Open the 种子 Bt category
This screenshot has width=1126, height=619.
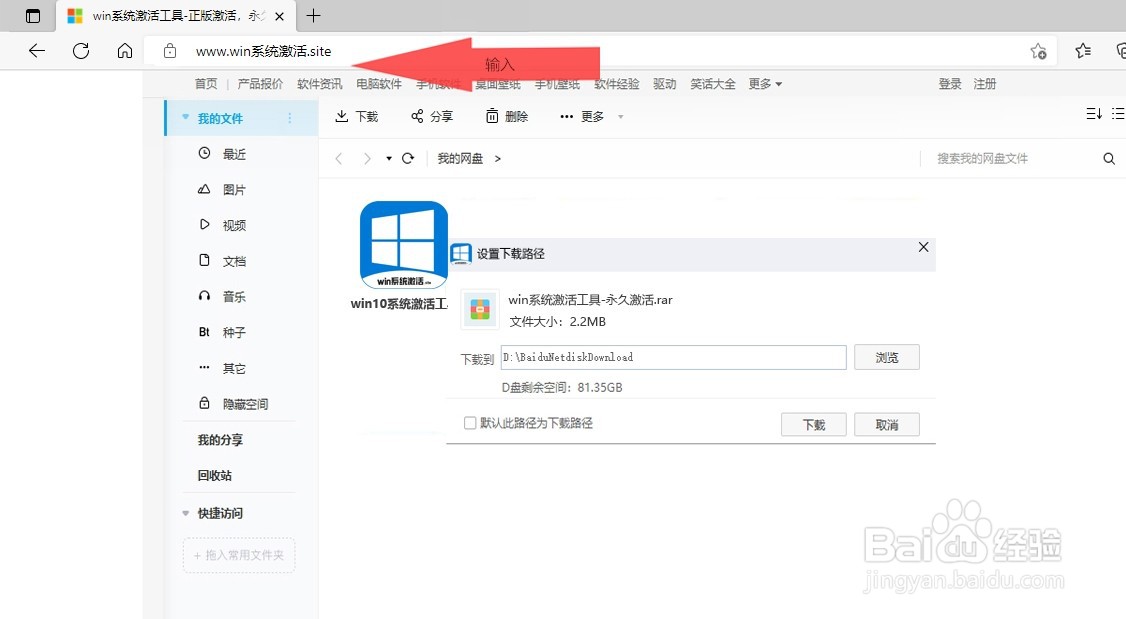click(x=234, y=332)
